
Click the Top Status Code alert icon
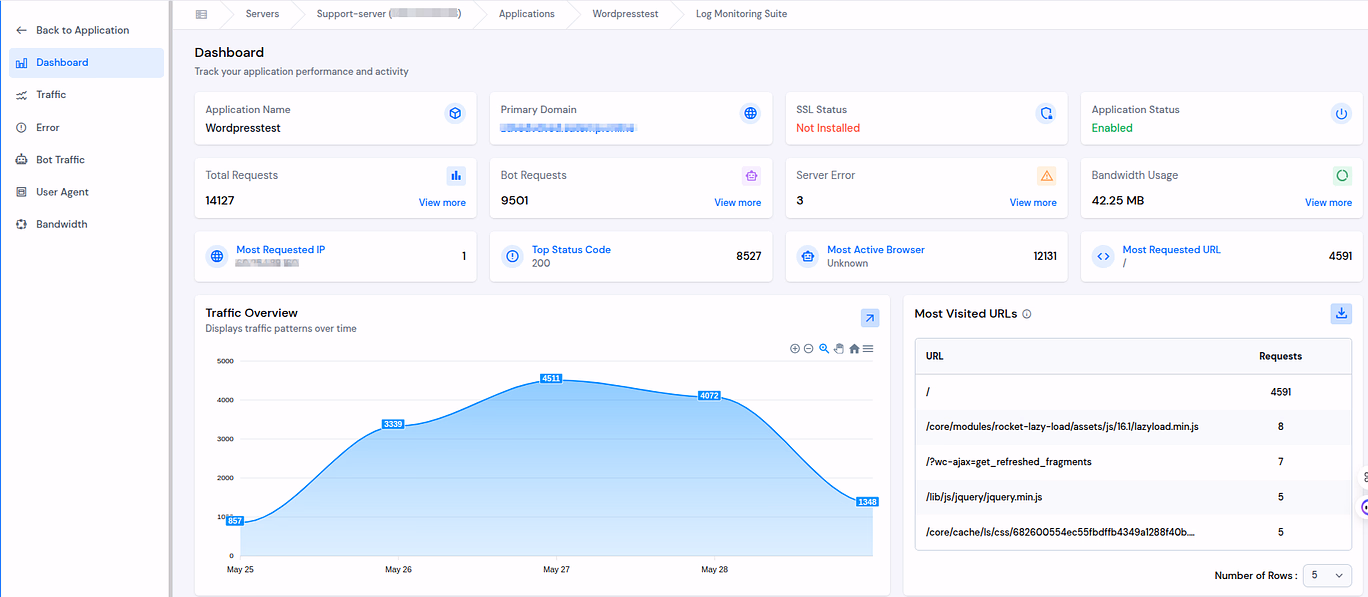(512, 256)
